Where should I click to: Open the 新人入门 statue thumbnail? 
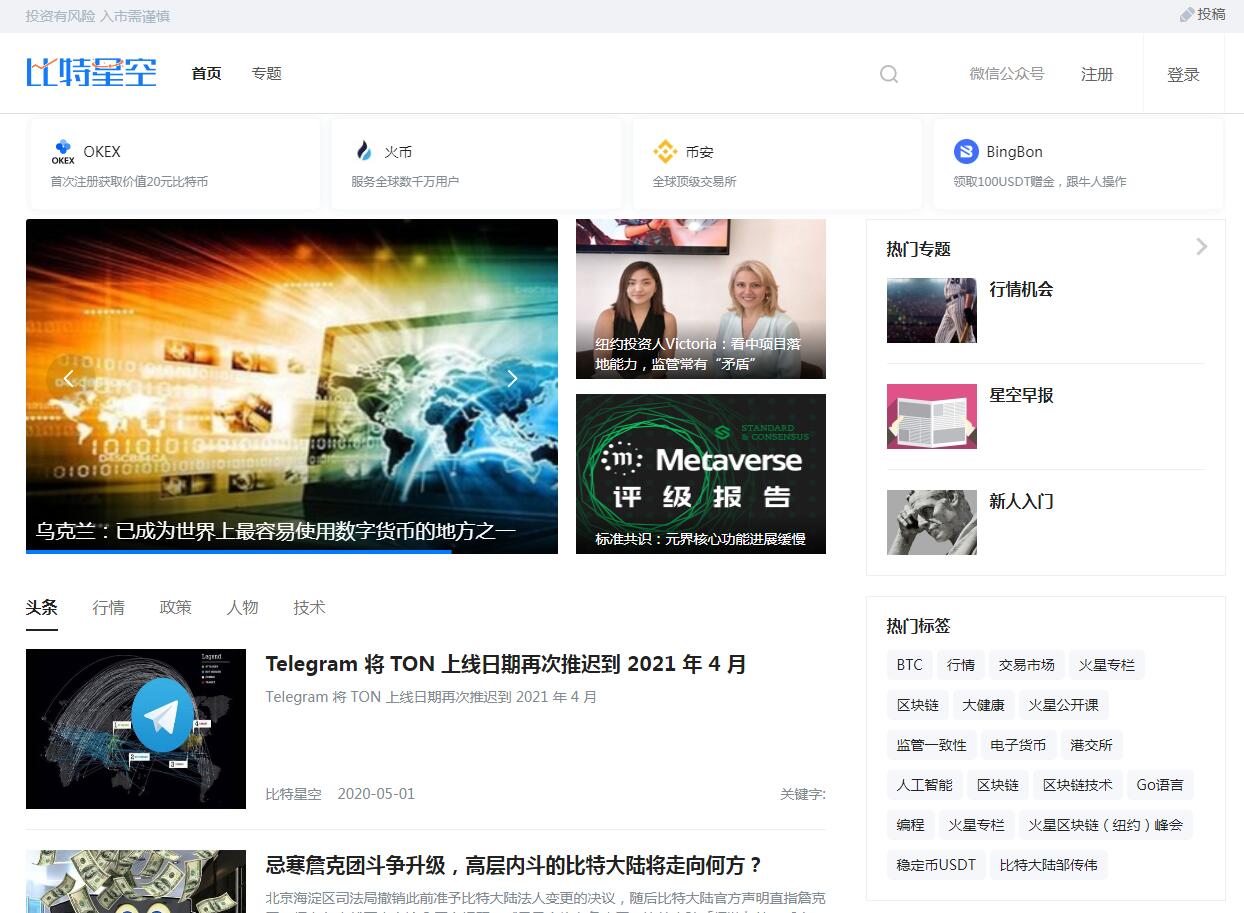[932, 523]
